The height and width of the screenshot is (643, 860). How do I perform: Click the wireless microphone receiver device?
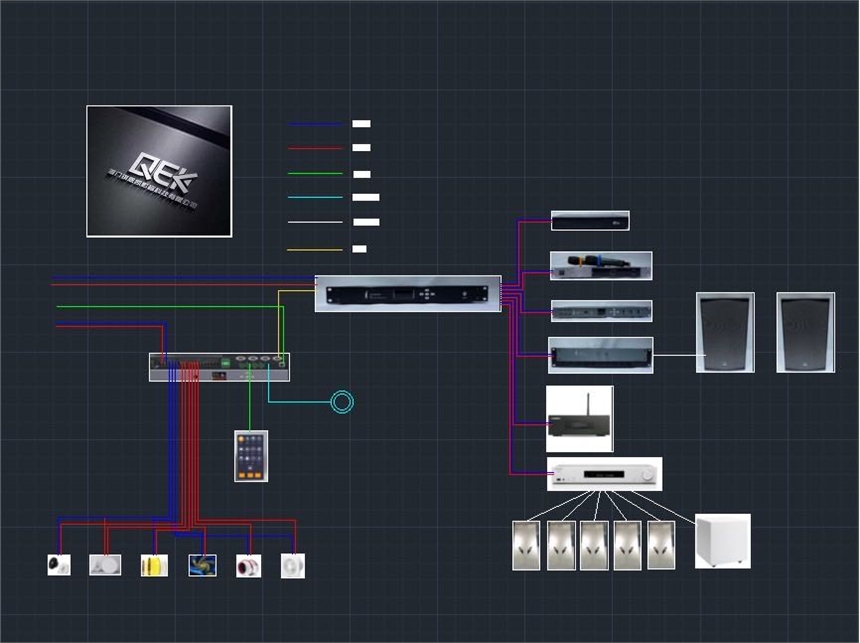coord(601,266)
